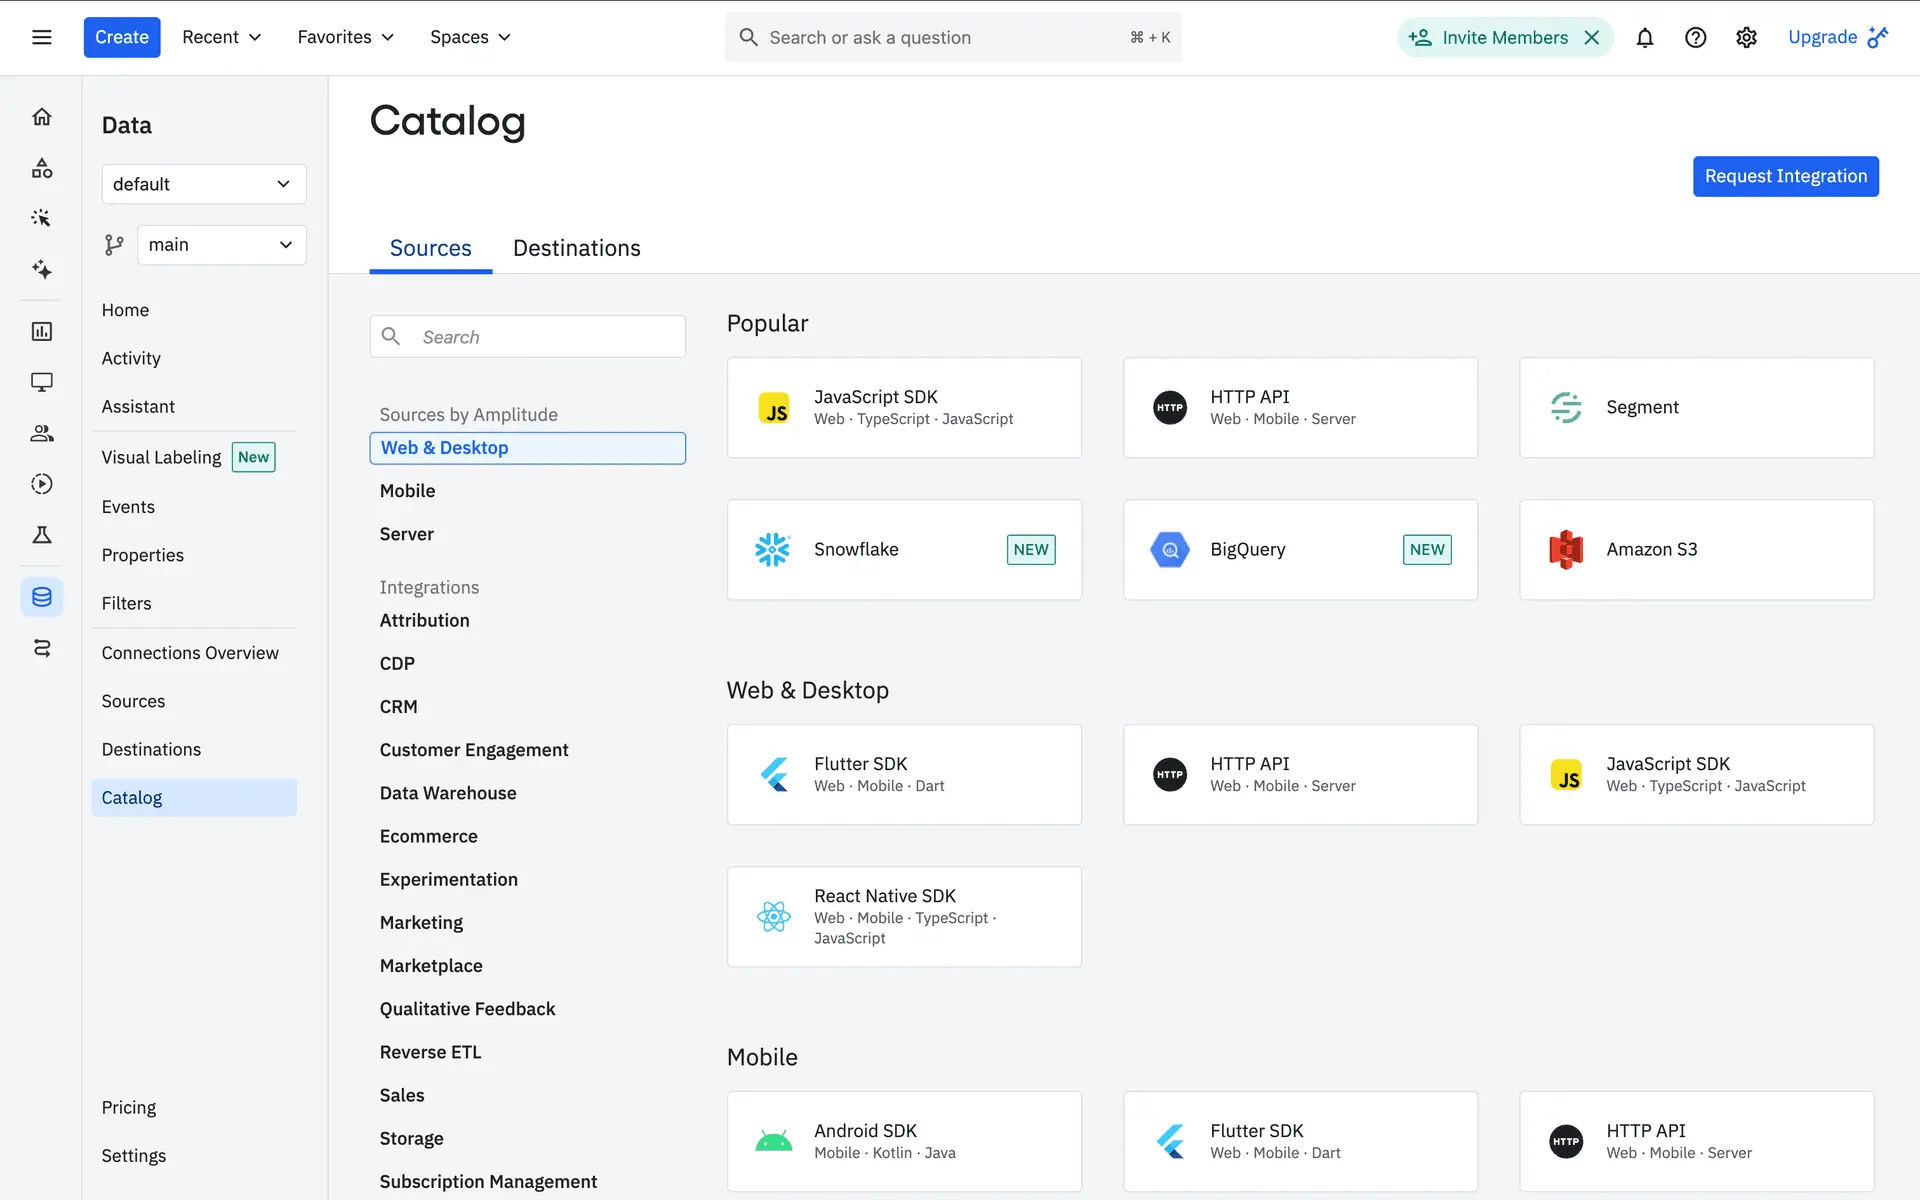This screenshot has height=1200, width=1920.
Task: Select Data Warehouse category filter
Action: pos(447,793)
